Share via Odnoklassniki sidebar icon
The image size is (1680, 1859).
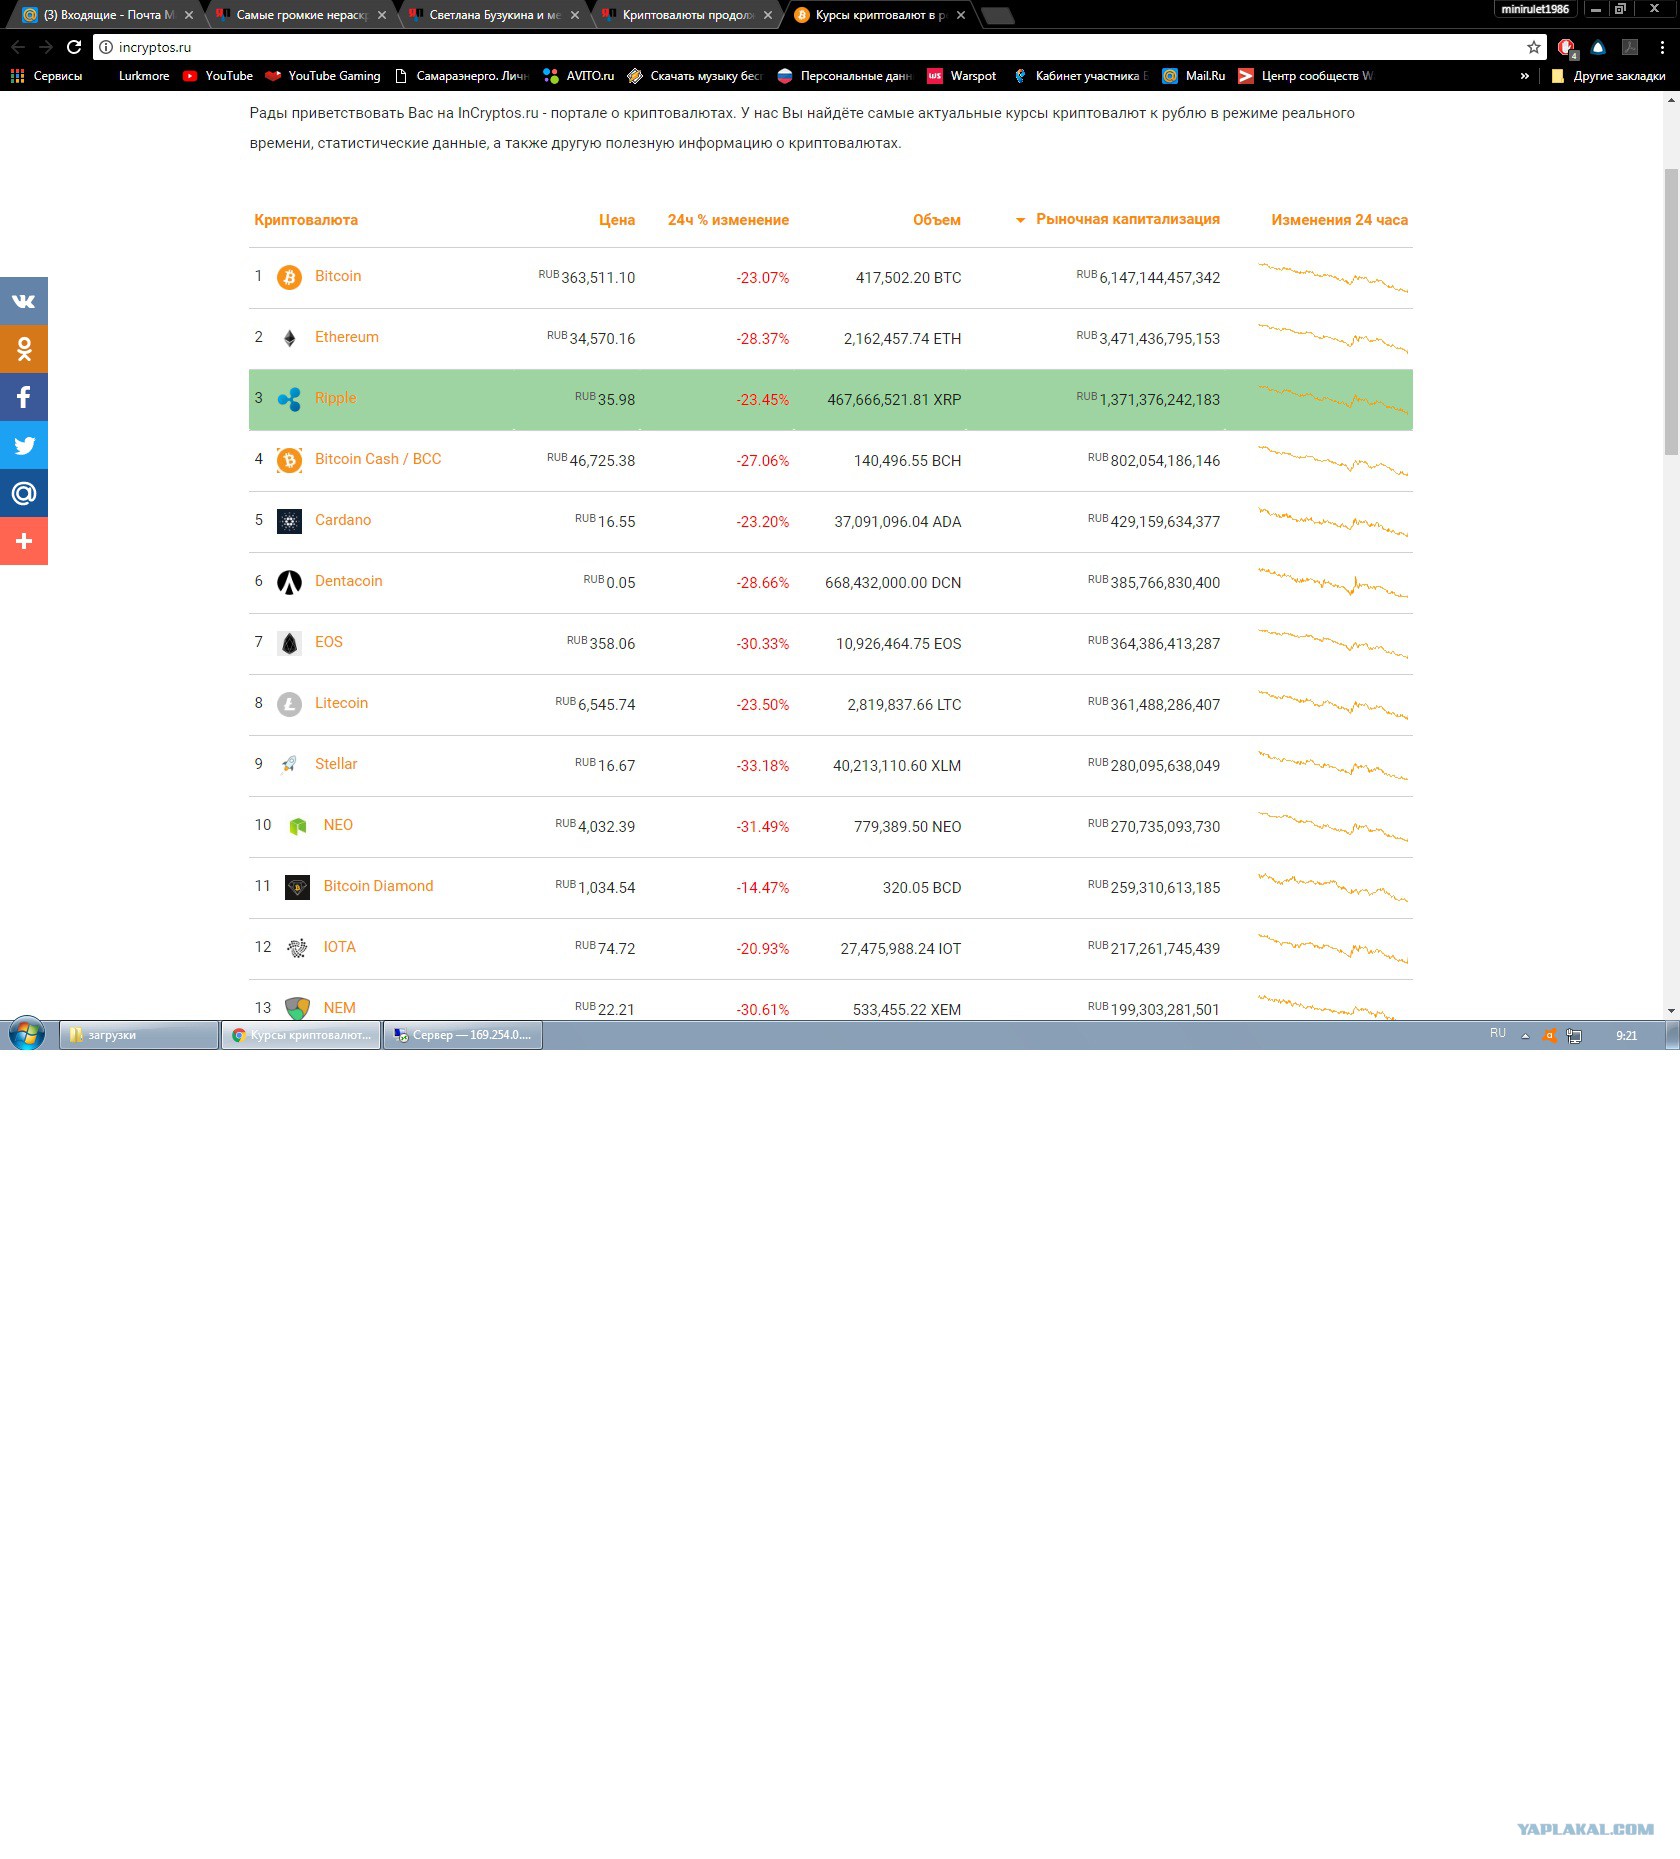(x=24, y=349)
